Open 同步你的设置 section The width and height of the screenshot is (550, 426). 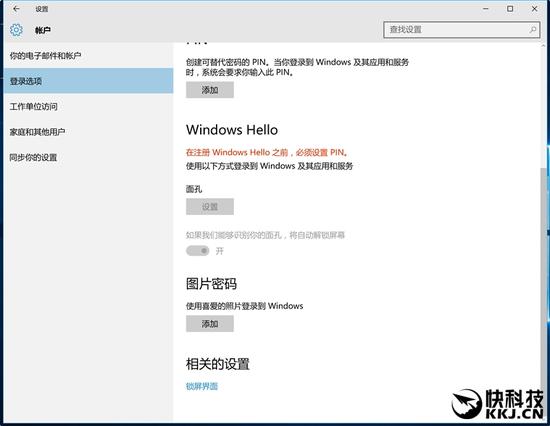[x=88, y=157]
